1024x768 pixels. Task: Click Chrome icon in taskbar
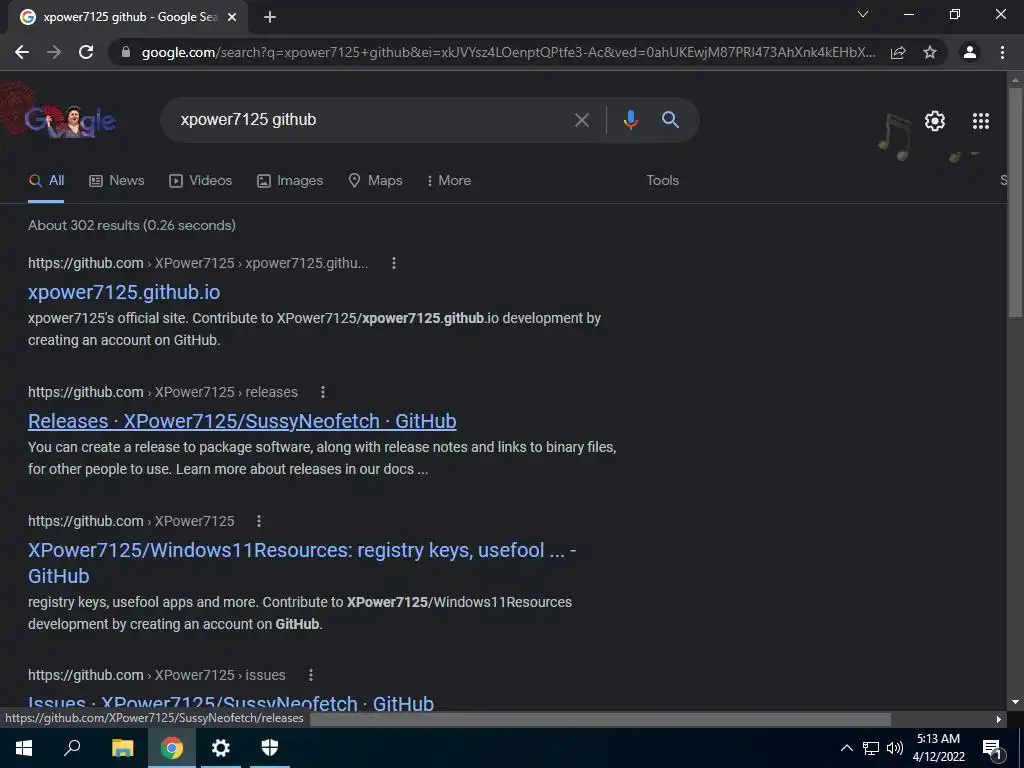point(172,748)
